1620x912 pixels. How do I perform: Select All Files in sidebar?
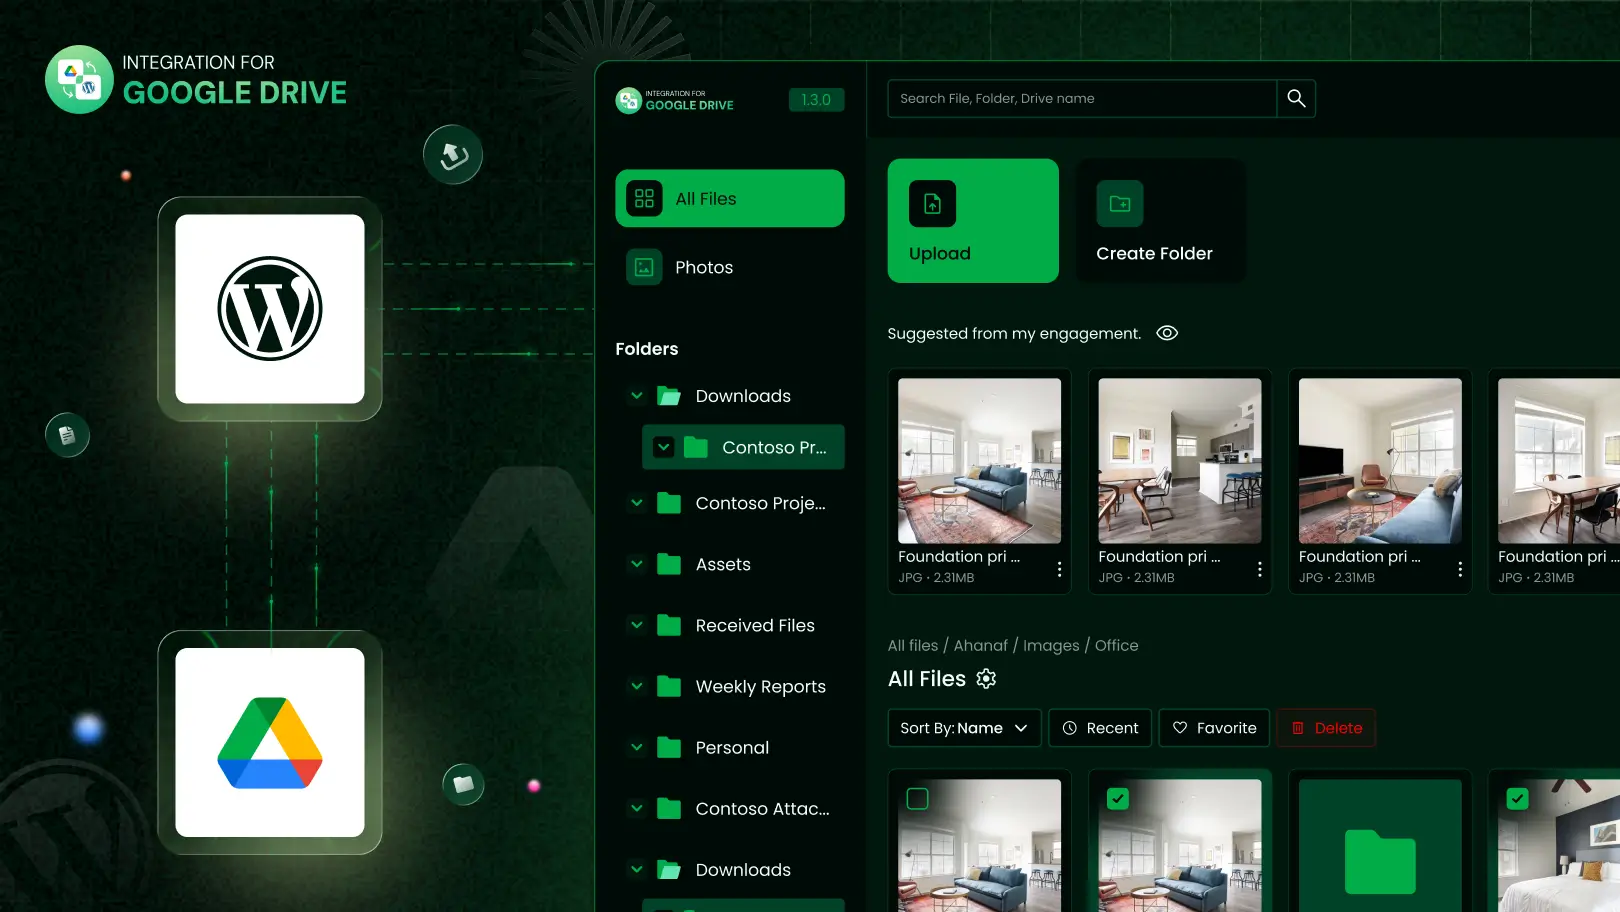click(x=729, y=198)
